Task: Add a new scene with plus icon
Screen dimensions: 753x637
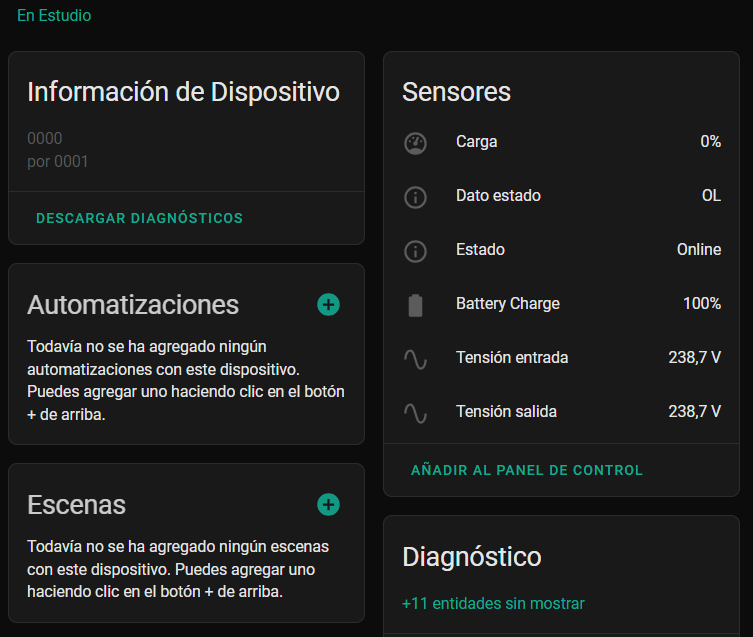Action: click(x=328, y=505)
